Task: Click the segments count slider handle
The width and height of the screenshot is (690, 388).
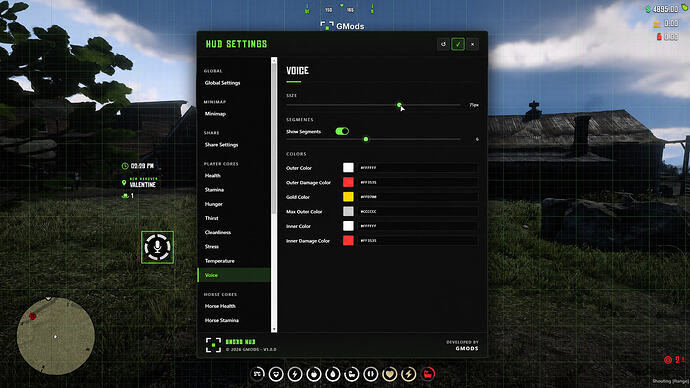Action: pos(366,139)
